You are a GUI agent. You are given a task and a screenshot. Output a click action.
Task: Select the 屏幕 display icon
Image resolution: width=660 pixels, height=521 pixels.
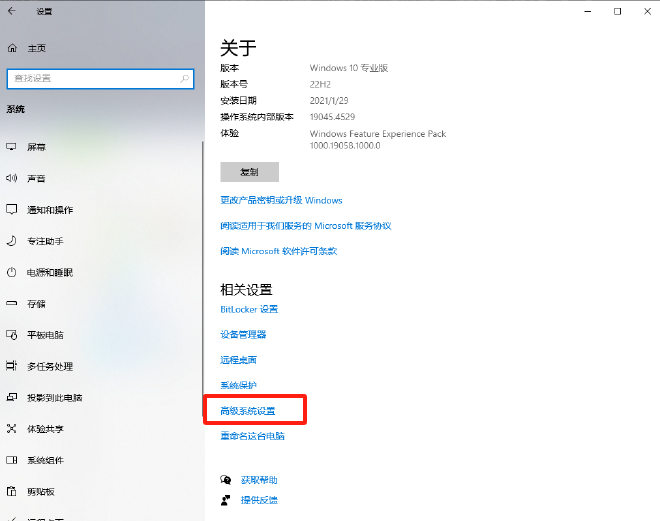(x=11, y=147)
